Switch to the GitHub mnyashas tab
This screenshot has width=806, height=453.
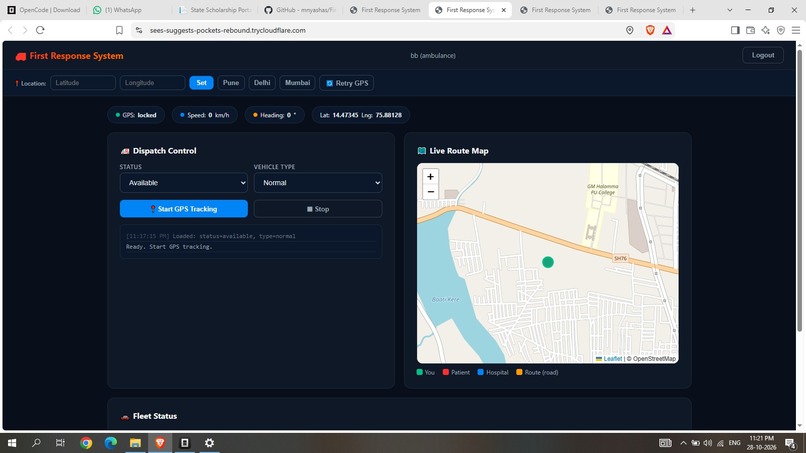click(x=300, y=10)
